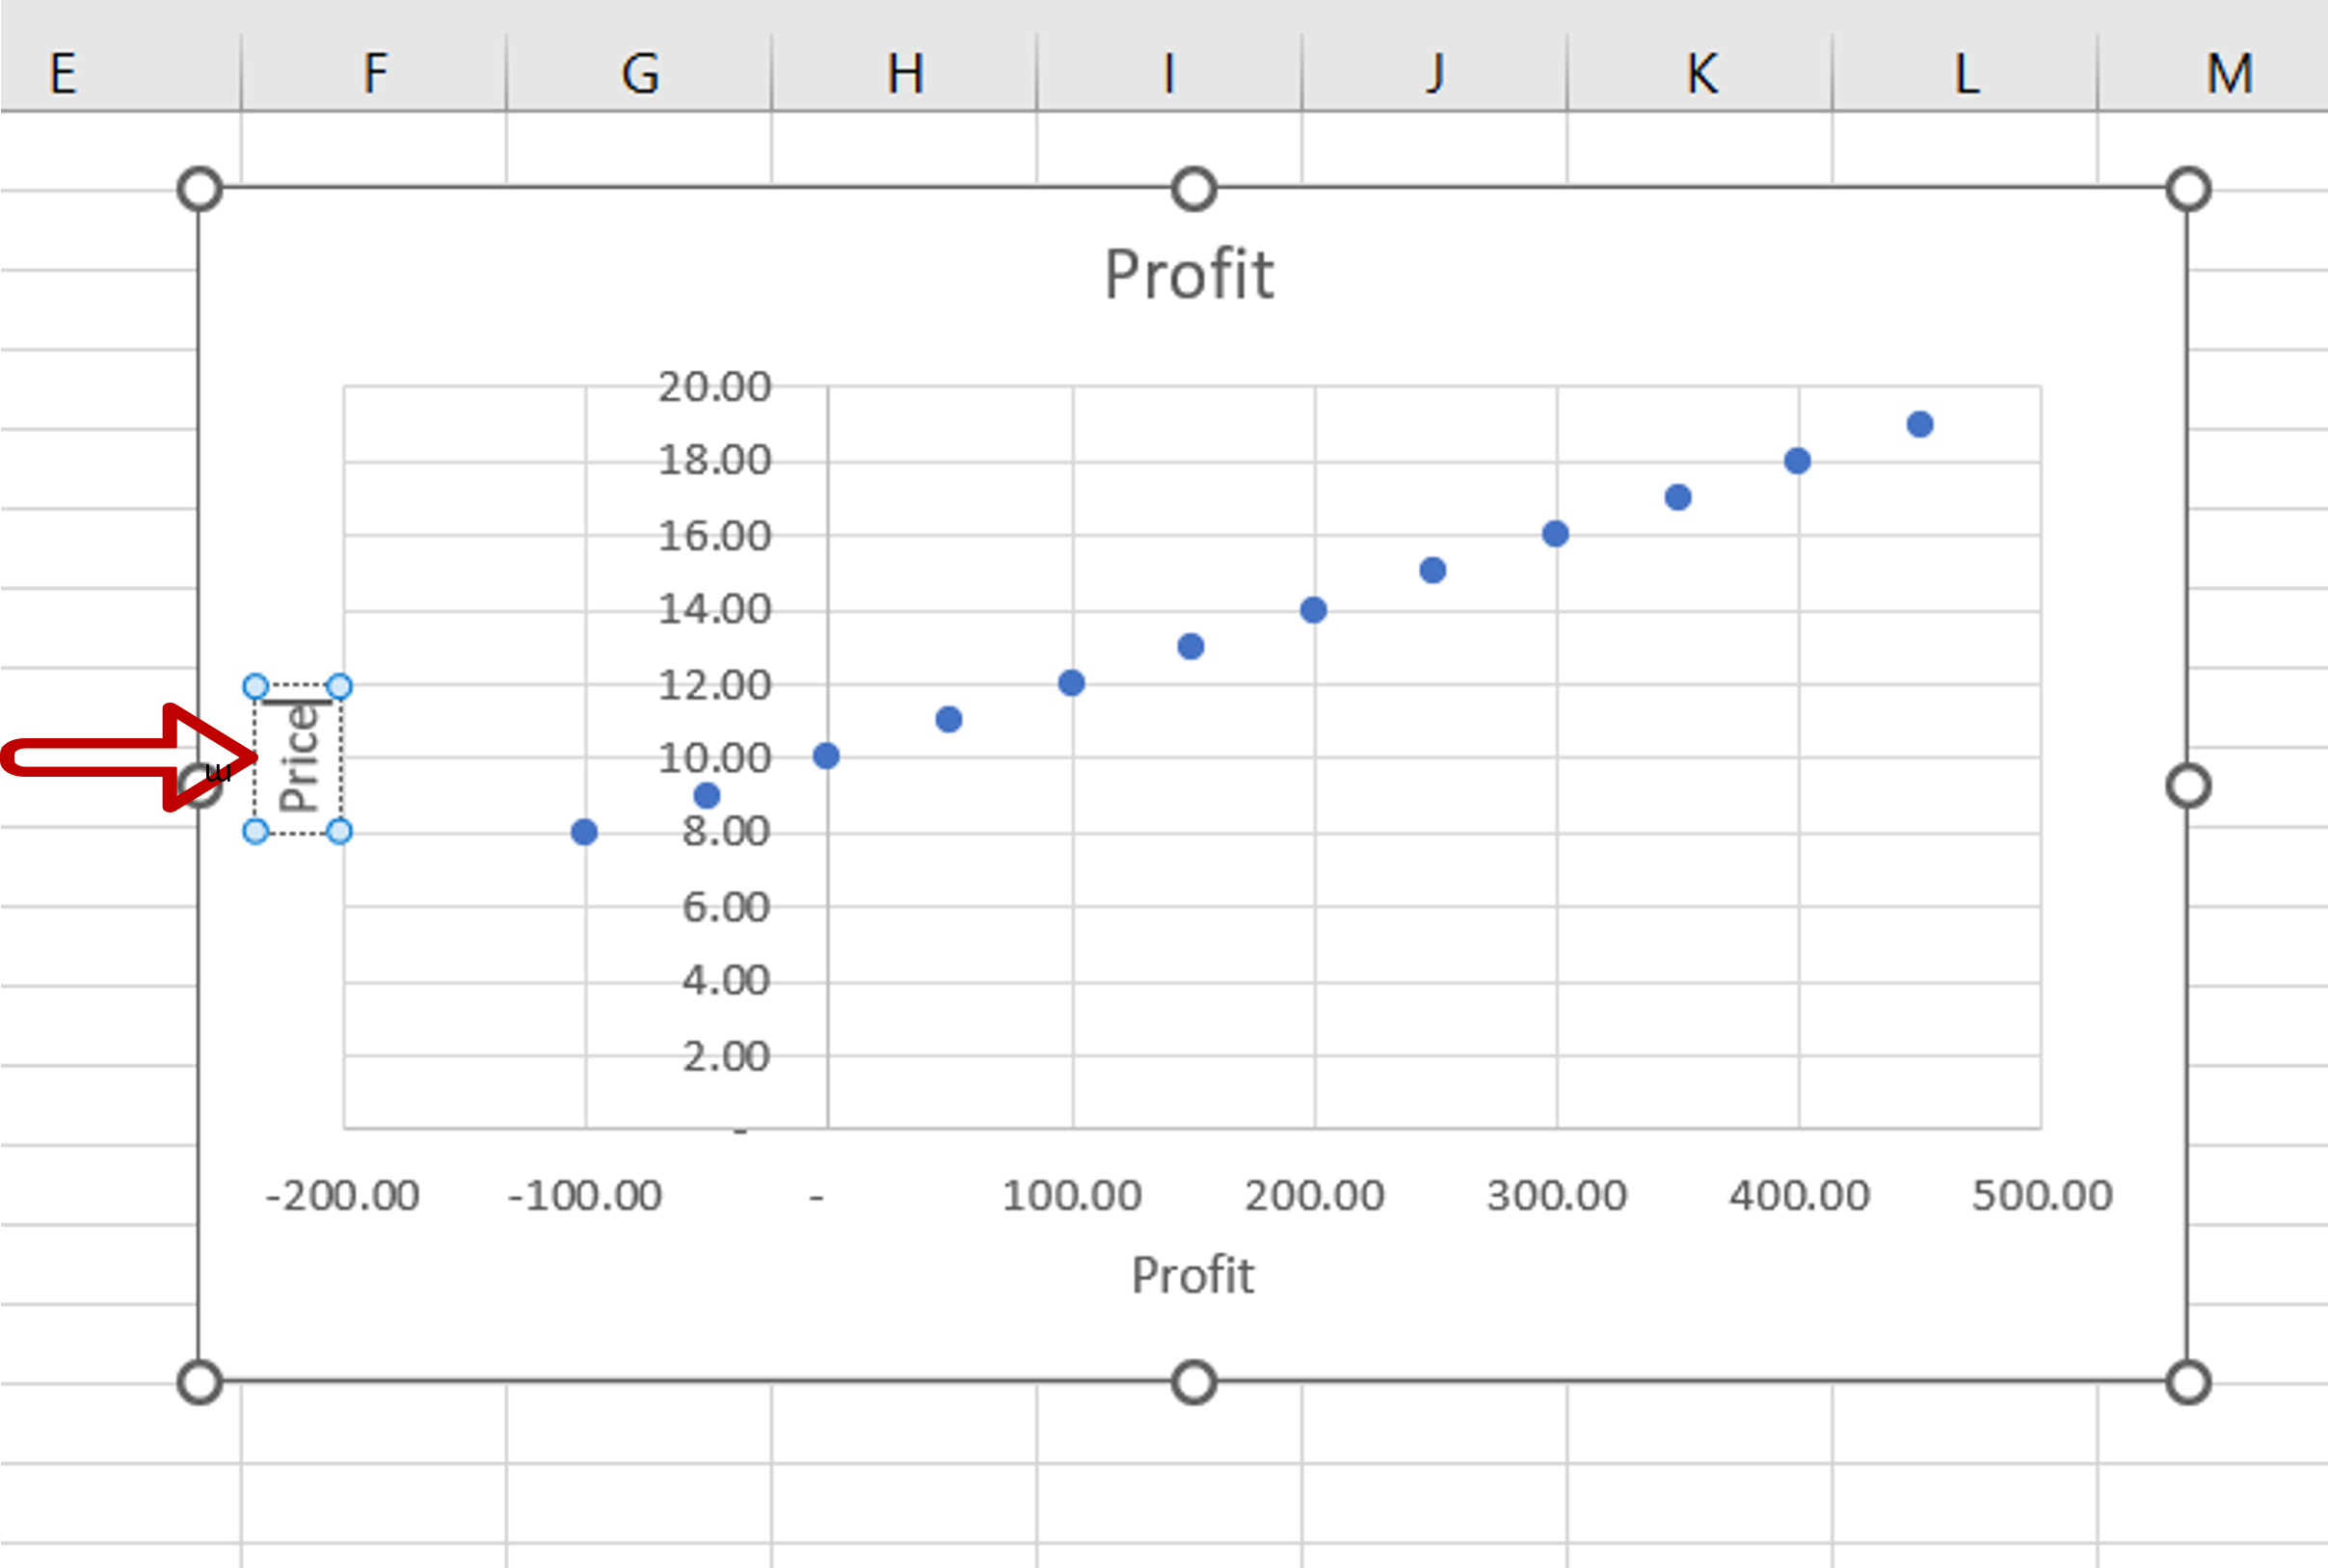The width and height of the screenshot is (2328, 1568).
Task: Select the data point at price 13
Action: [x=1190, y=646]
